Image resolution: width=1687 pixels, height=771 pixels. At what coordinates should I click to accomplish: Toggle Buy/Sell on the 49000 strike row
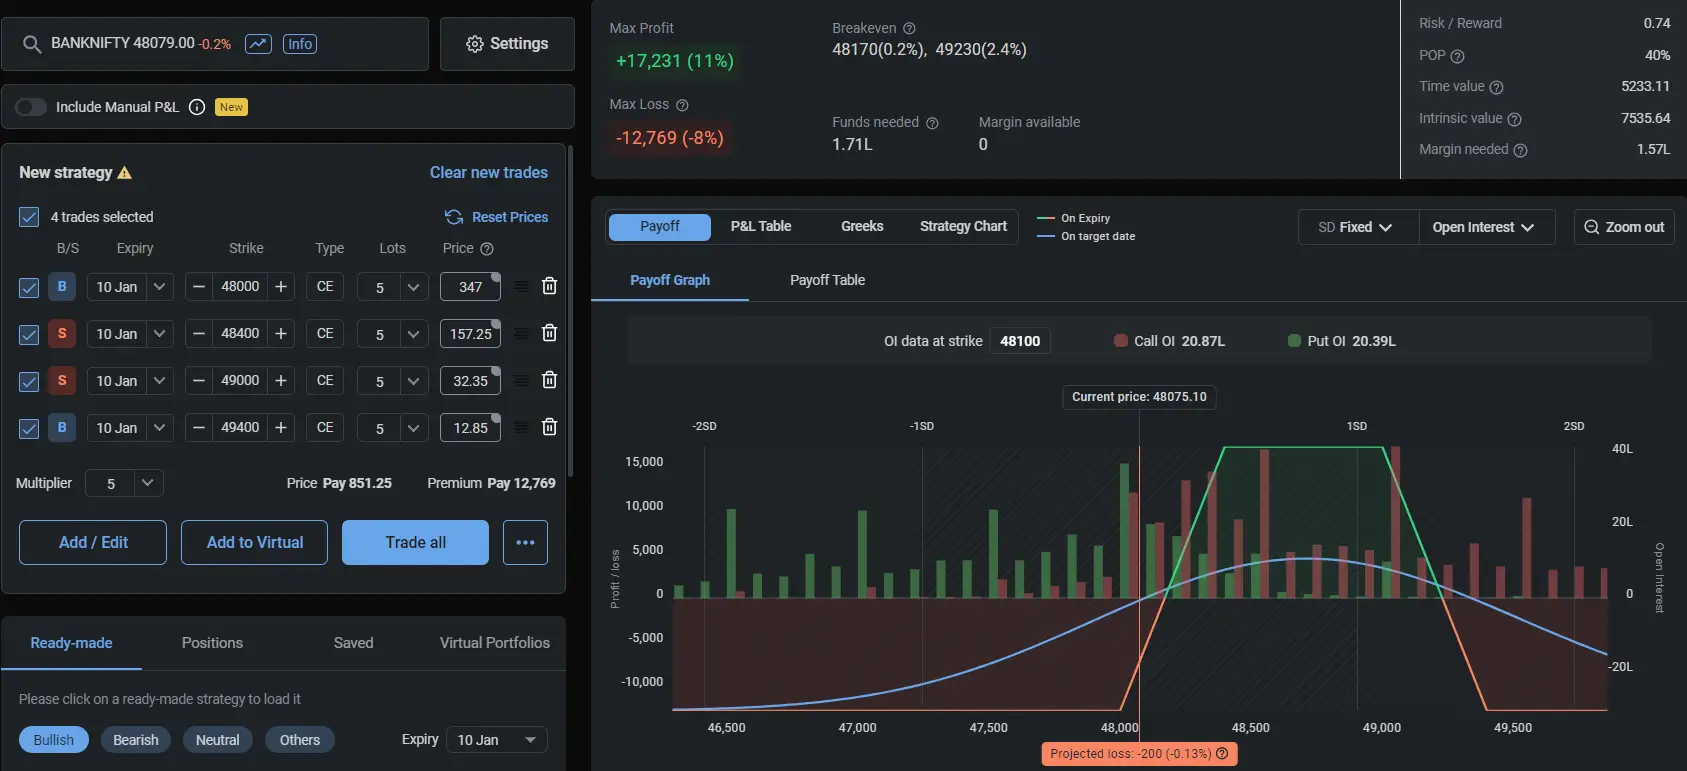(x=62, y=380)
